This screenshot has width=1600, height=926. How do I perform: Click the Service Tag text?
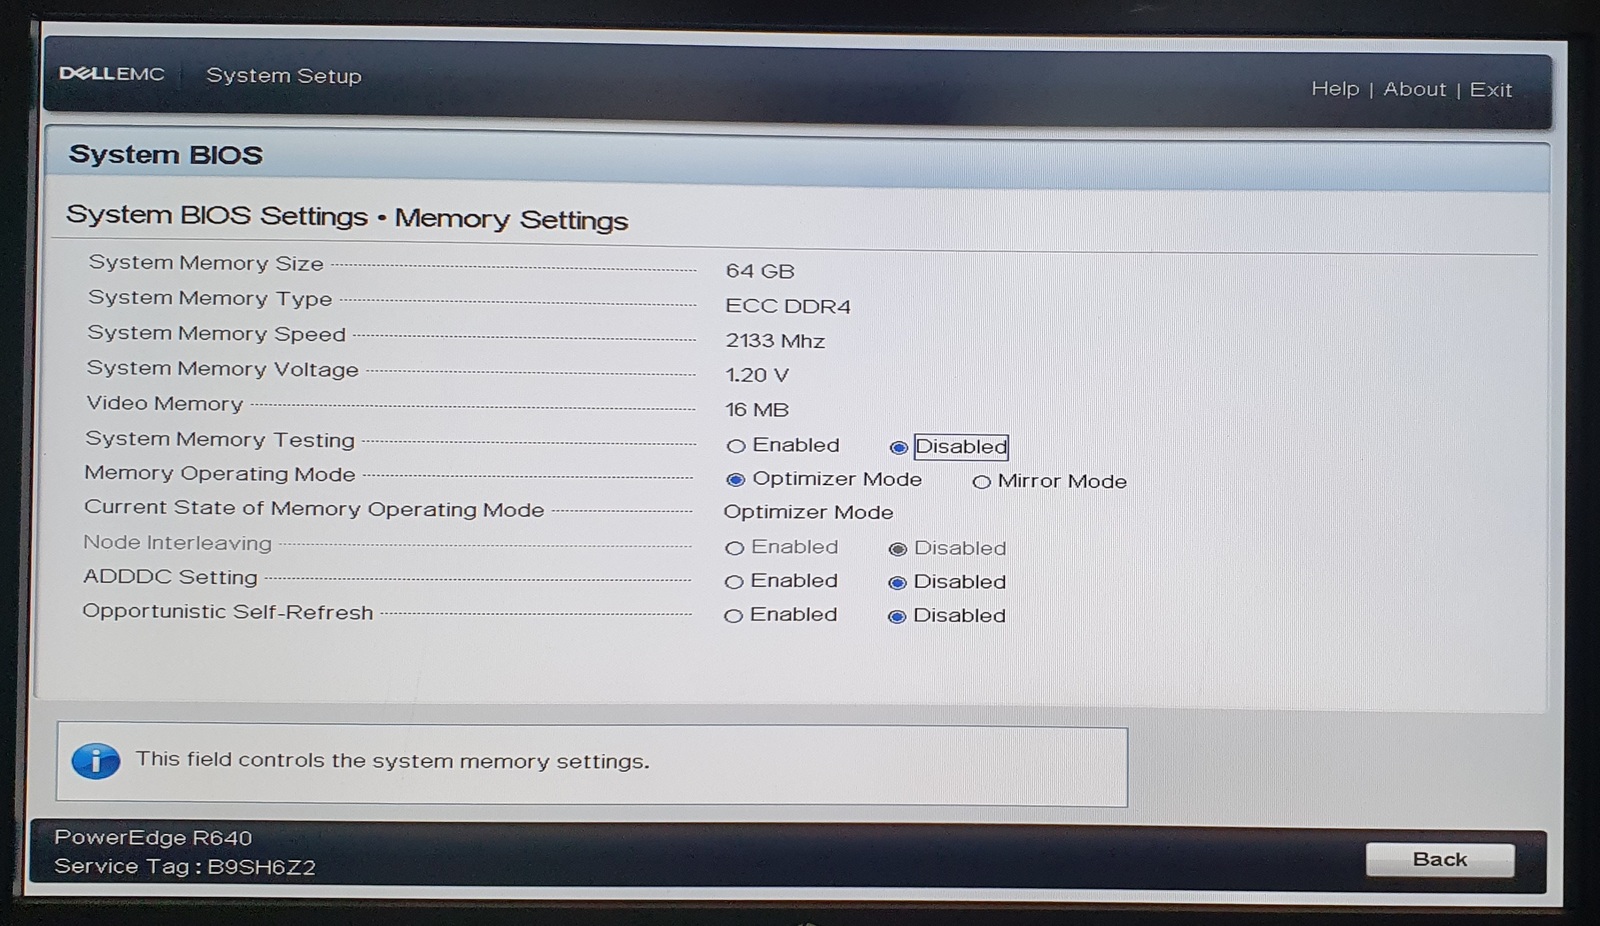185,867
